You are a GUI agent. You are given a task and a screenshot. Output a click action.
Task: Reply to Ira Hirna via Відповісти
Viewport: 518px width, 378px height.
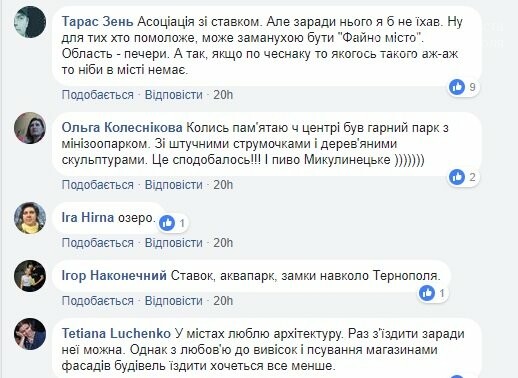pos(174,243)
